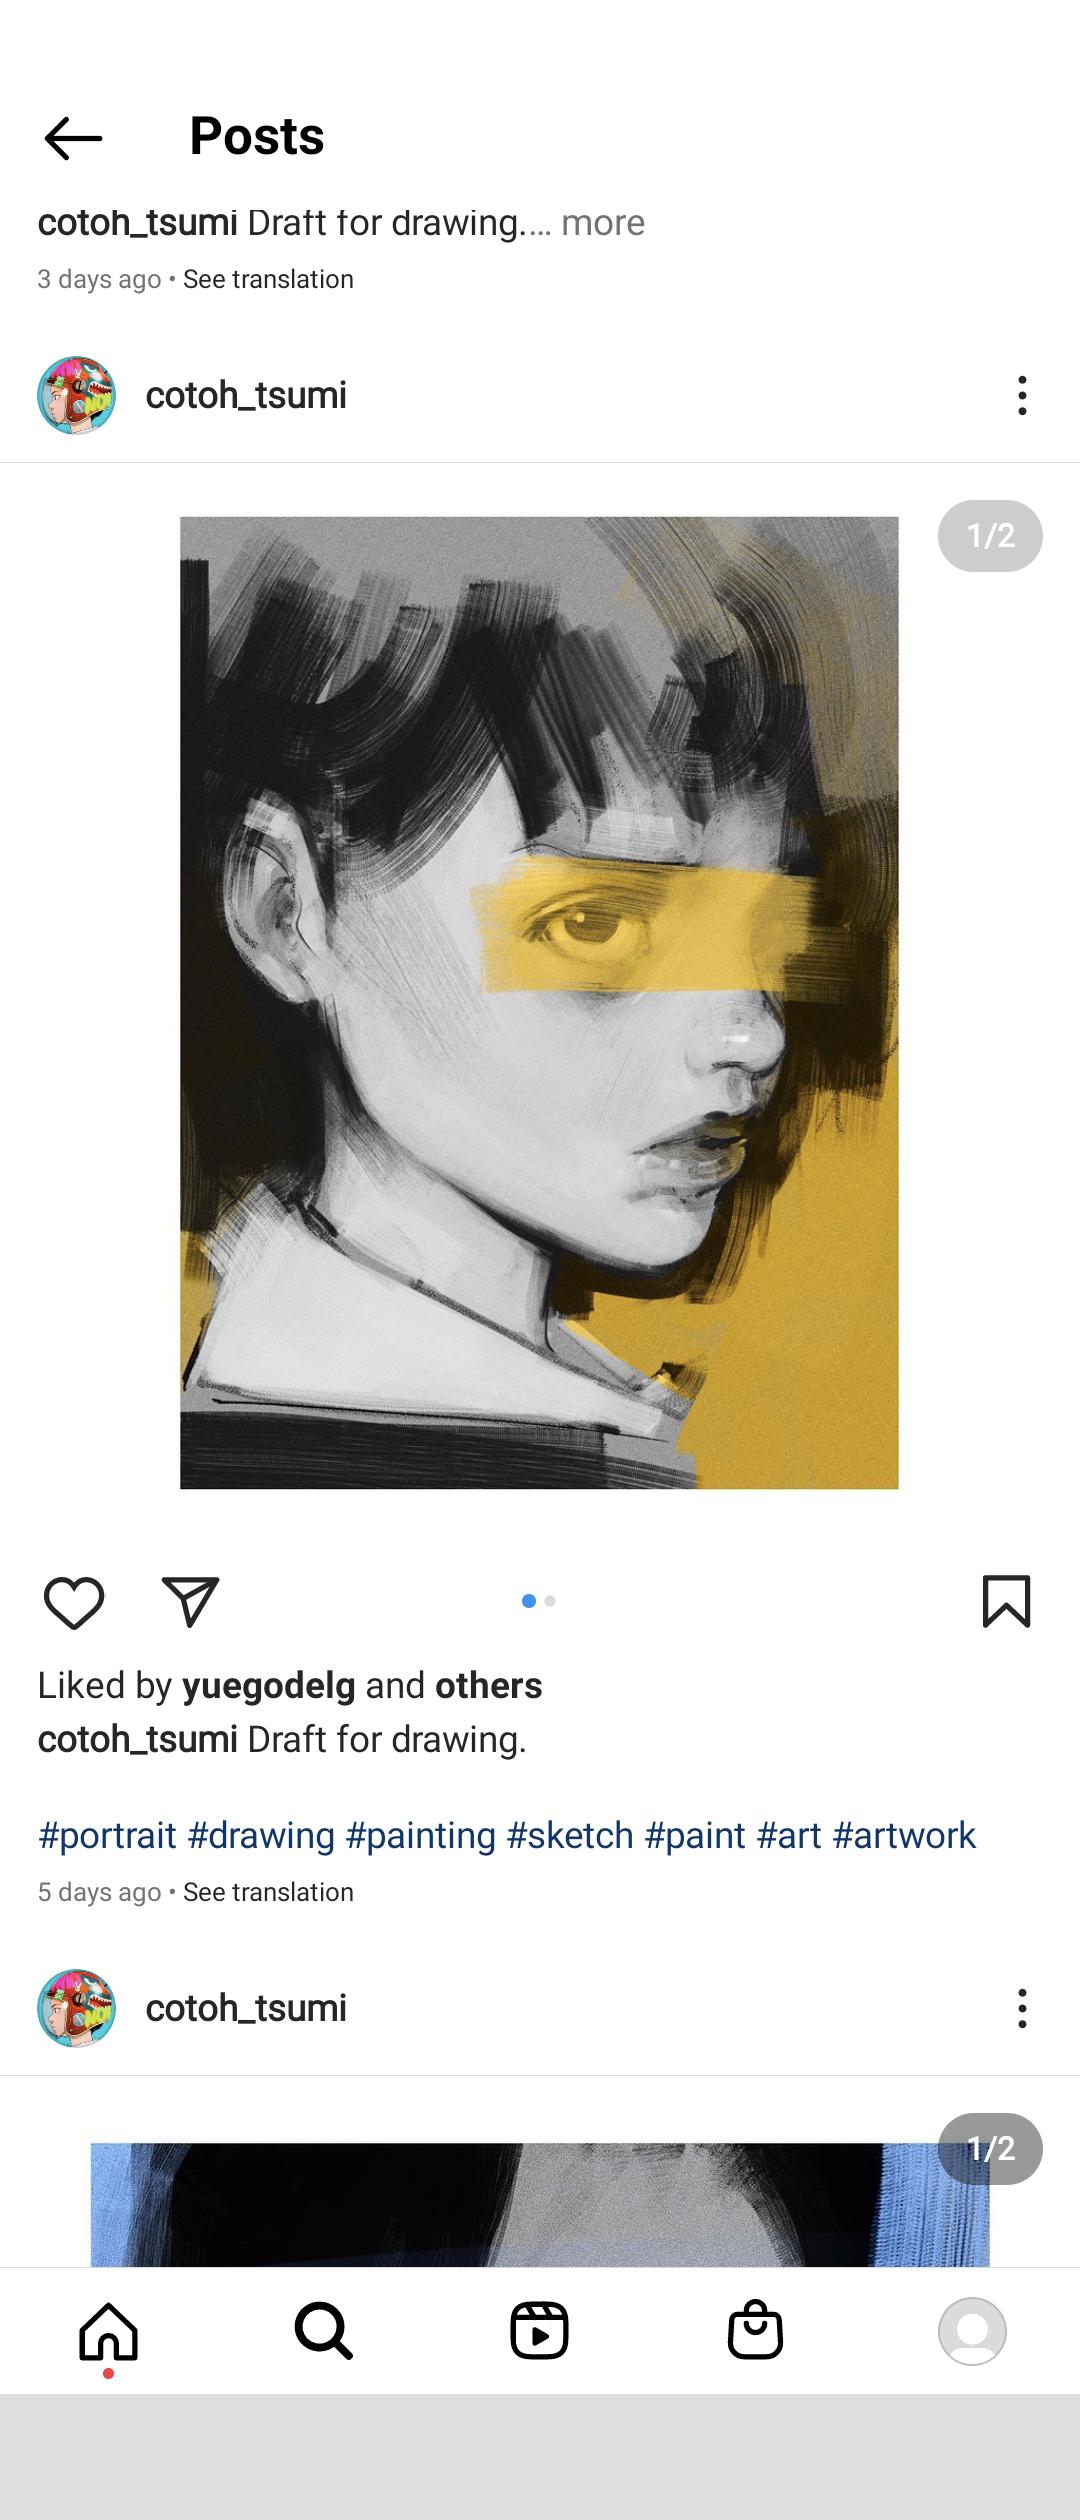This screenshot has width=1080, height=2520.
Task: Expand the truncated caption with 'more'
Action: click(x=602, y=223)
